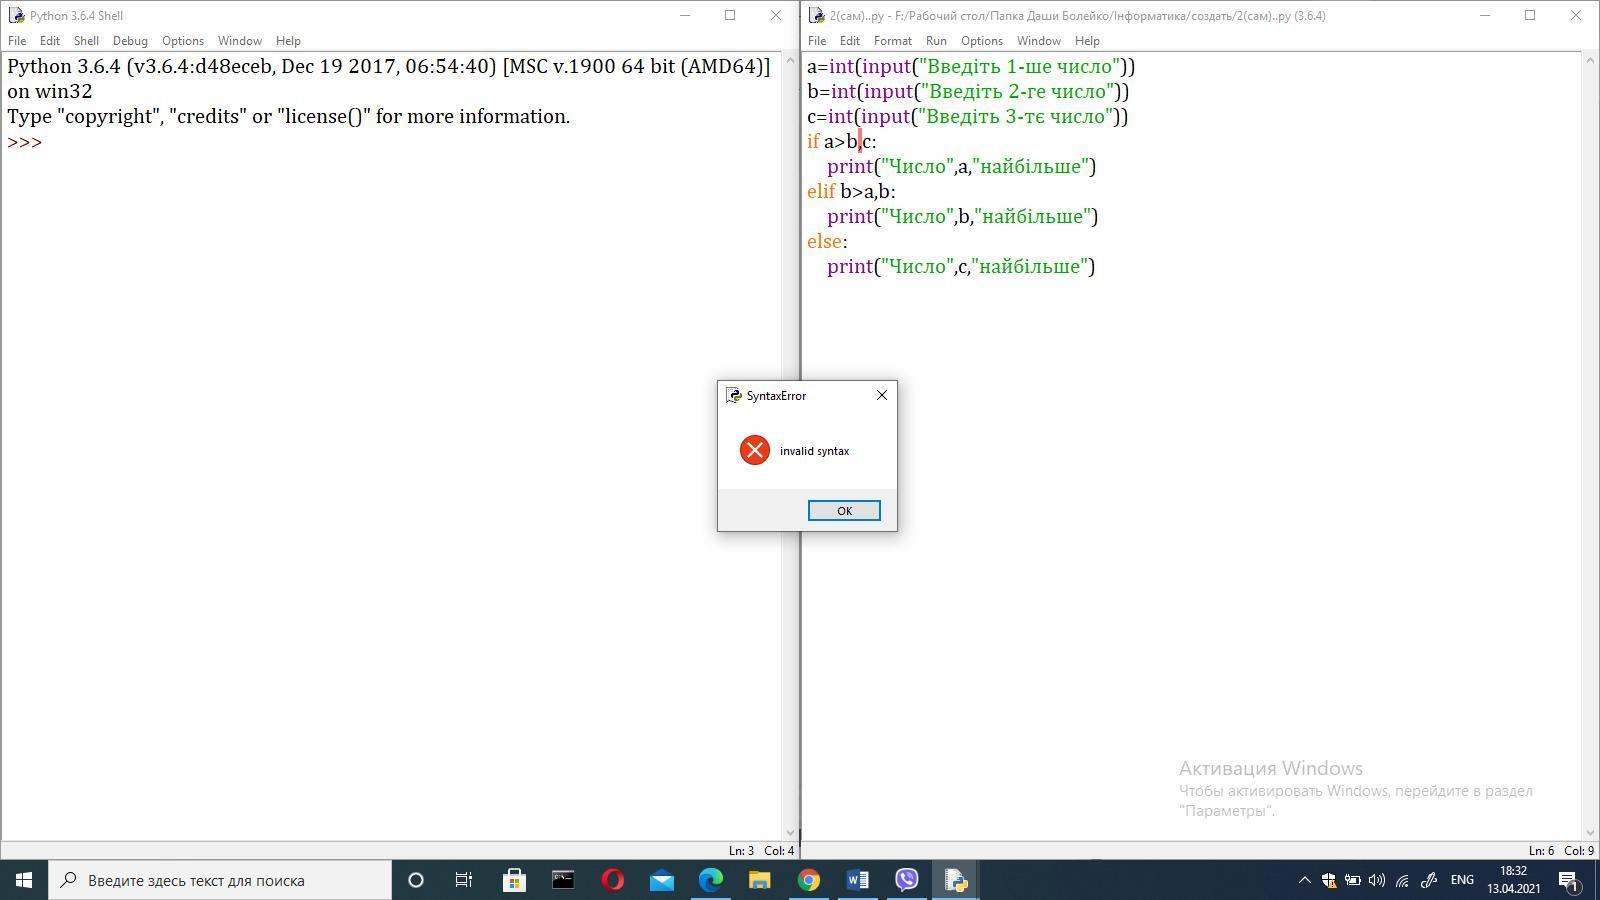1600x900 pixels.
Task: Click the pen tray icon near ENG
Action: click(x=1429, y=880)
